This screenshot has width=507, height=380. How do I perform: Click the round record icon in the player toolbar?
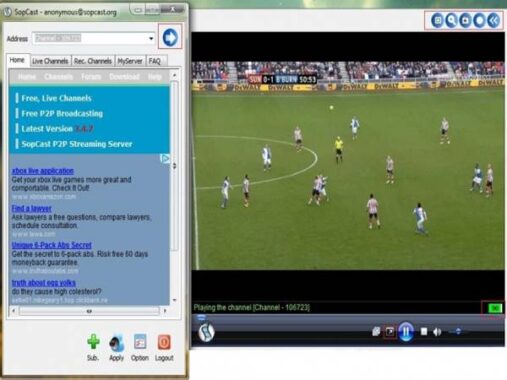(480, 20)
